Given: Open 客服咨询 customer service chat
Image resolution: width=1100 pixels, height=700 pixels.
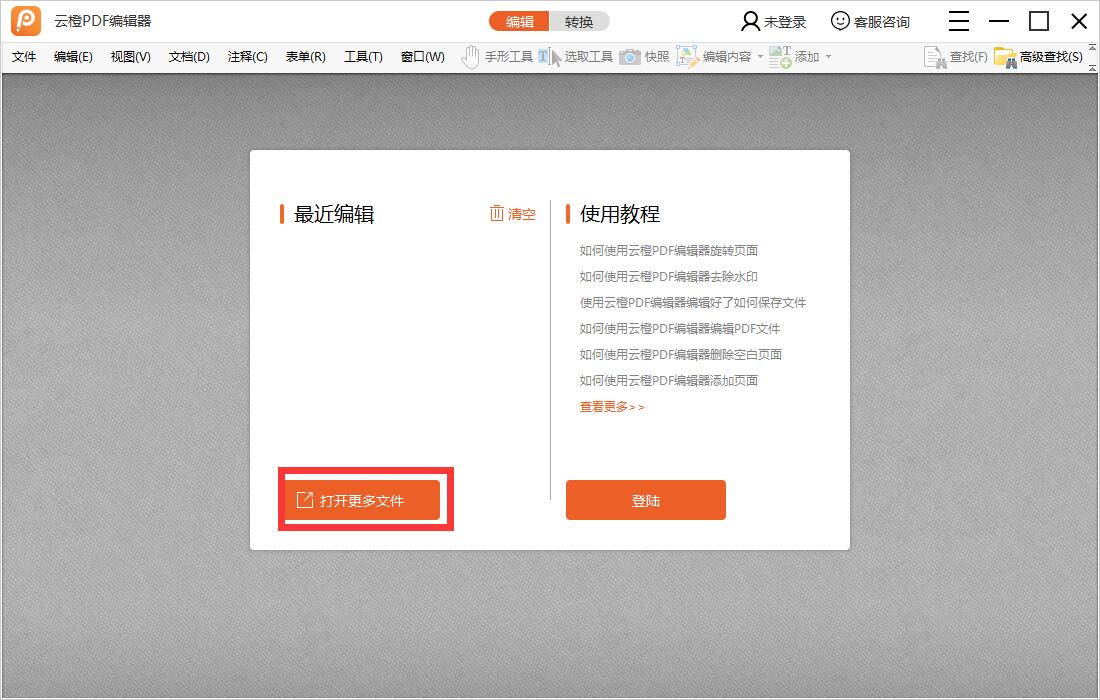Looking at the screenshot, I should click(x=871, y=22).
